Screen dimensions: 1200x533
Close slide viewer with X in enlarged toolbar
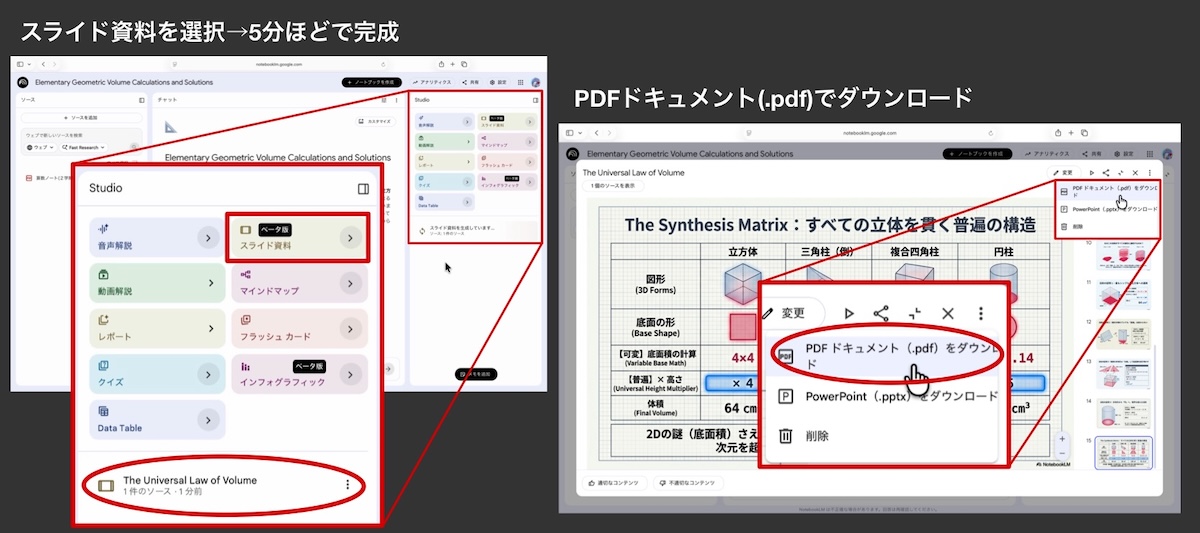pos(948,313)
